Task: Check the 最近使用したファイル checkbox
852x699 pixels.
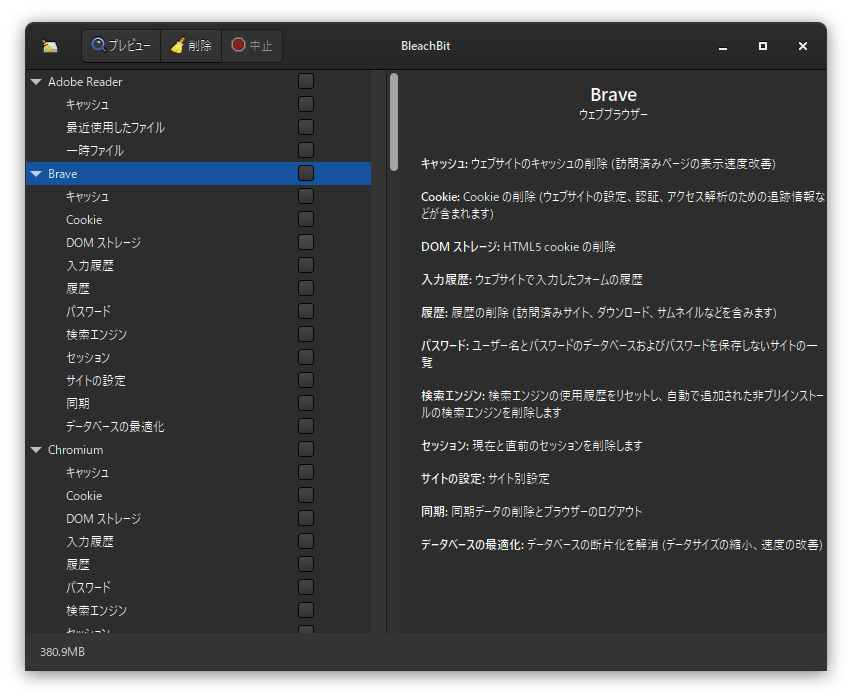Action: (306, 127)
